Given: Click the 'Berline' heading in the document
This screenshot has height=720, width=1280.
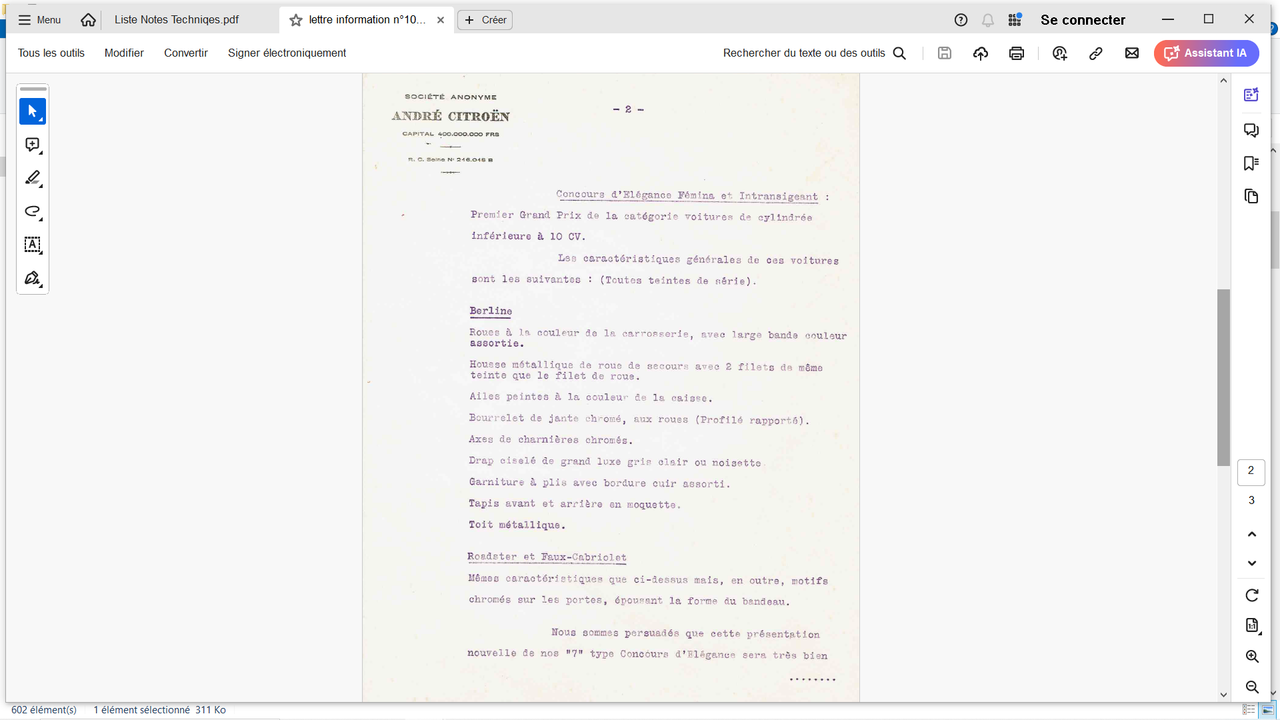Looking at the screenshot, I should 491,311.
